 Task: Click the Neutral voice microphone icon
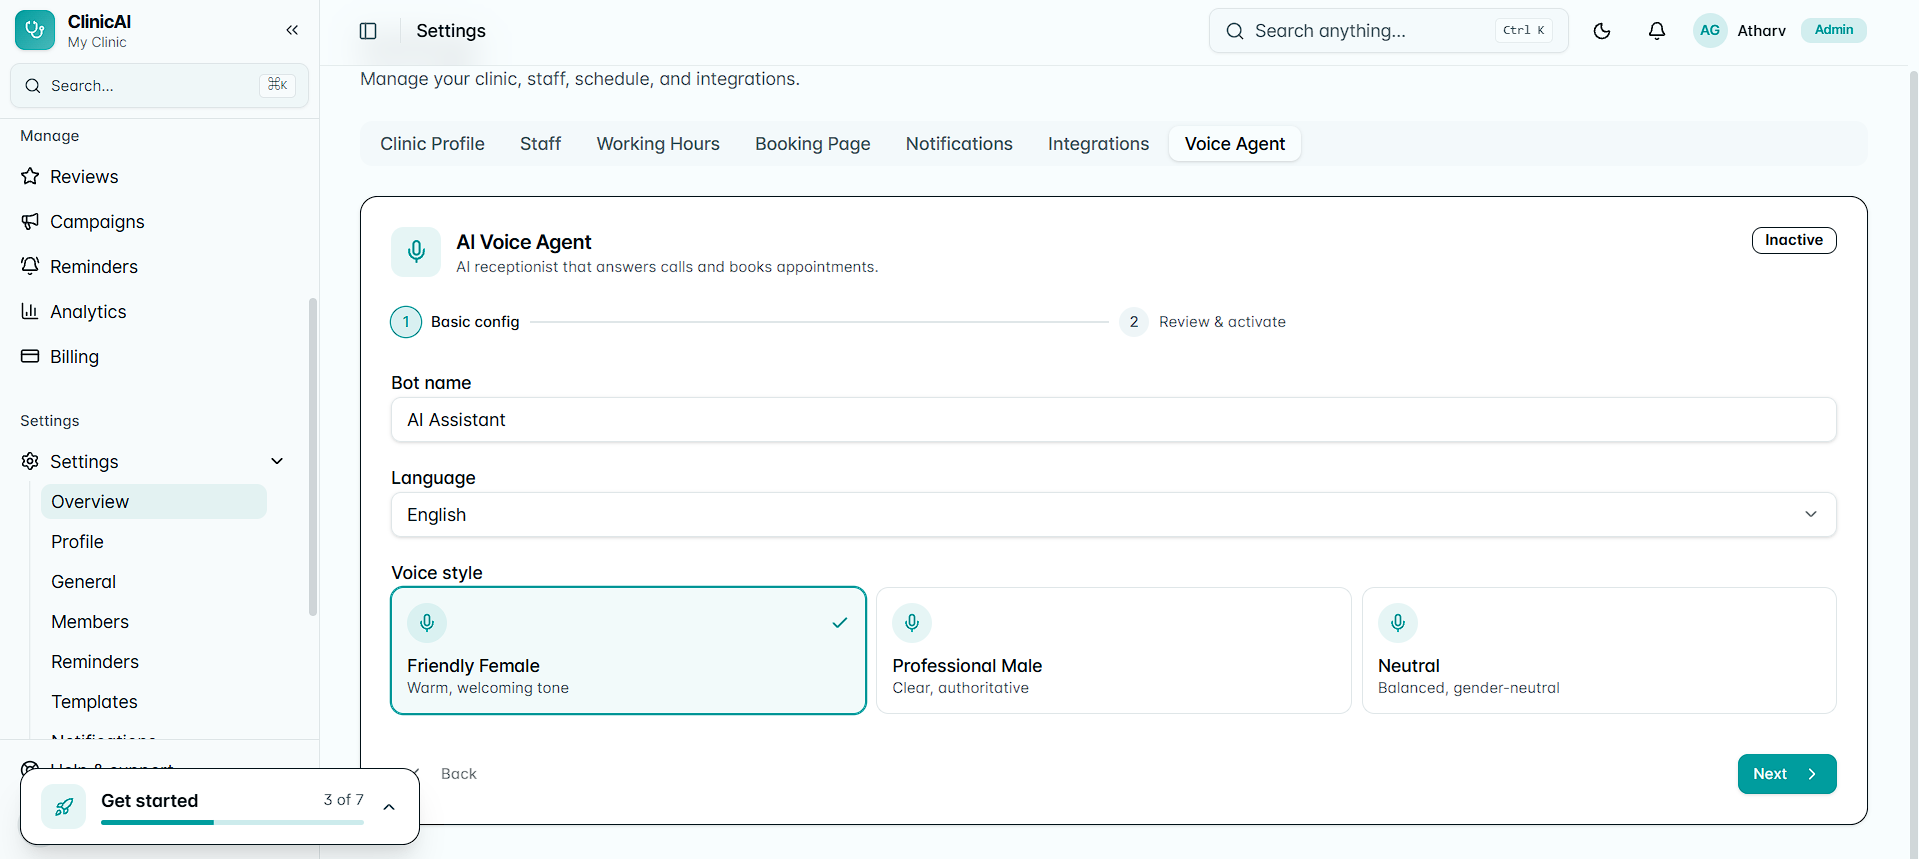1398,623
